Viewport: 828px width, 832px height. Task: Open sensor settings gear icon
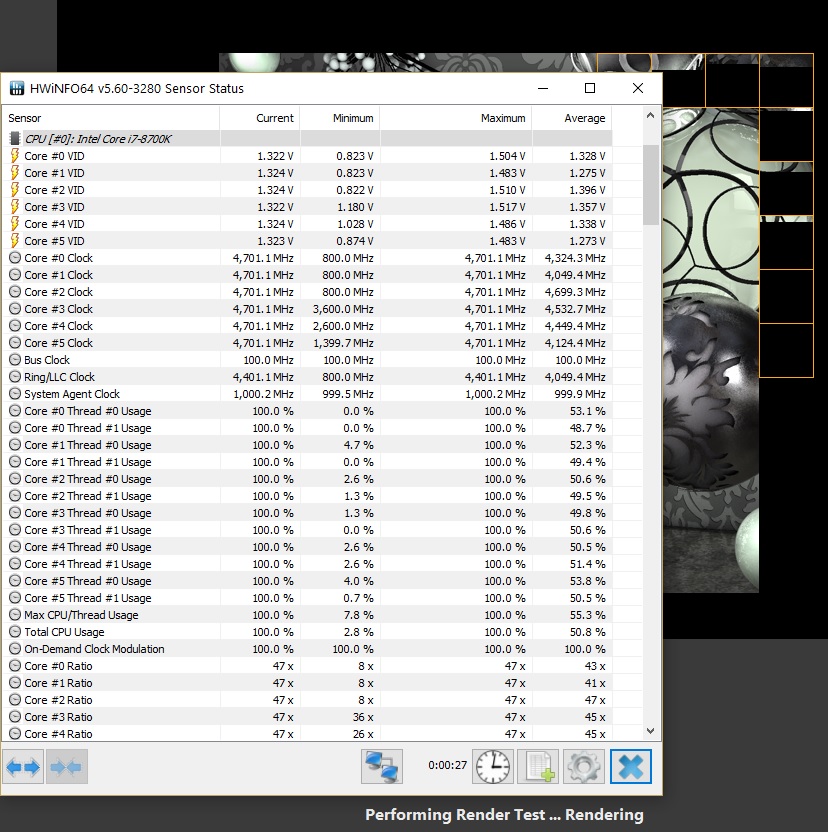click(x=584, y=767)
